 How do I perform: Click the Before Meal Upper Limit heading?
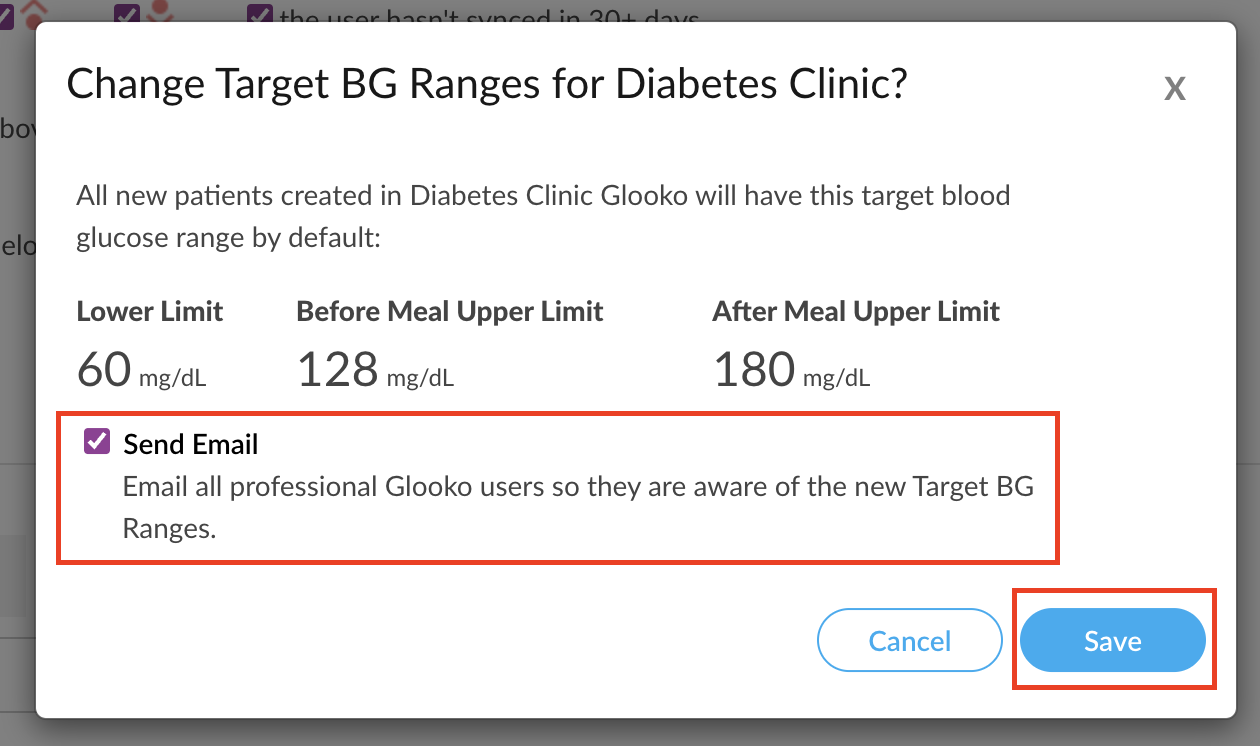coord(450,311)
